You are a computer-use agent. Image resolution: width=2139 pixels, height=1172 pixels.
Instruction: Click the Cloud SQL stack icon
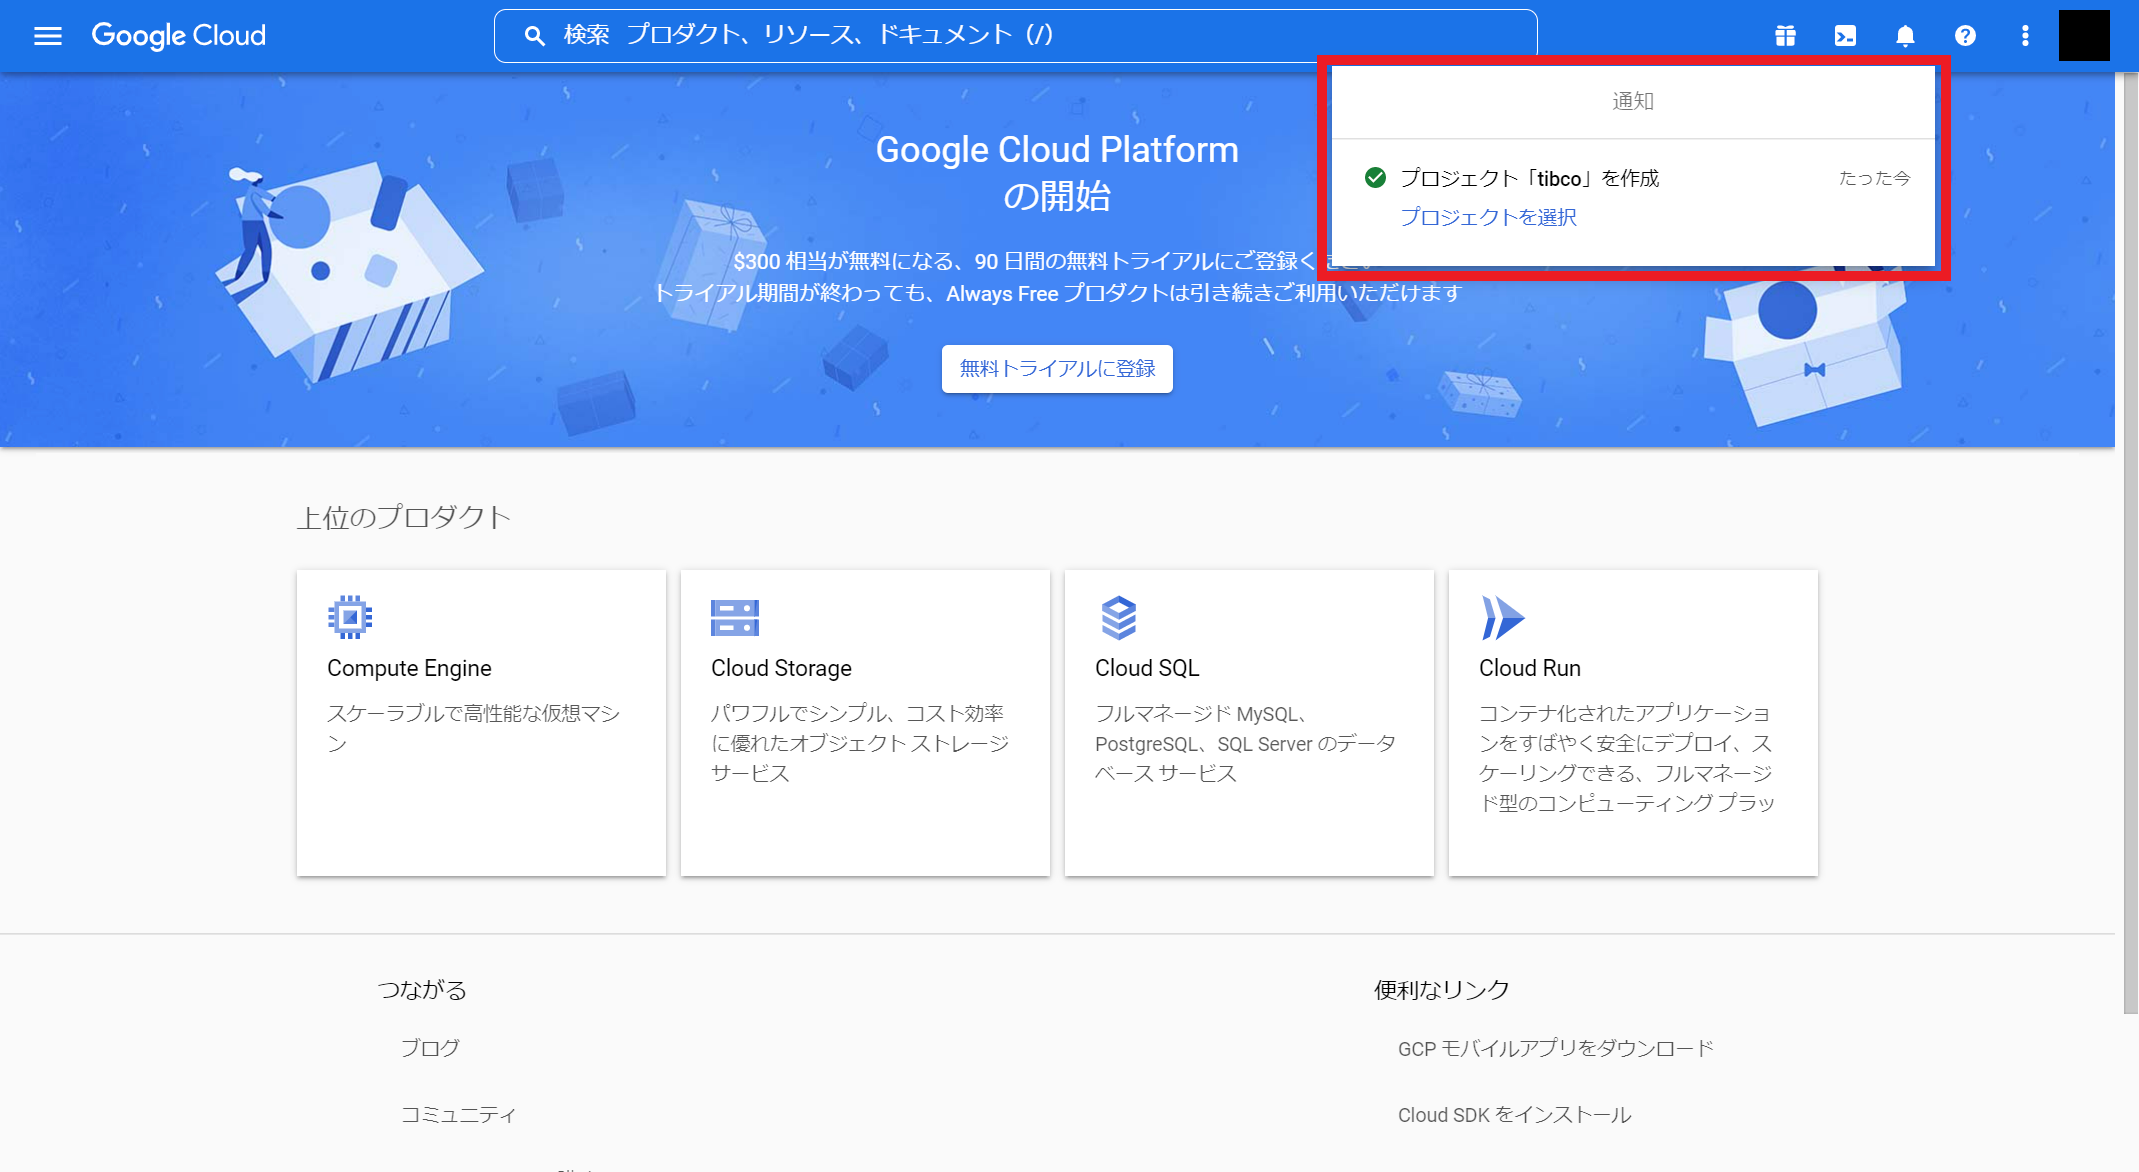click(x=1118, y=617)
